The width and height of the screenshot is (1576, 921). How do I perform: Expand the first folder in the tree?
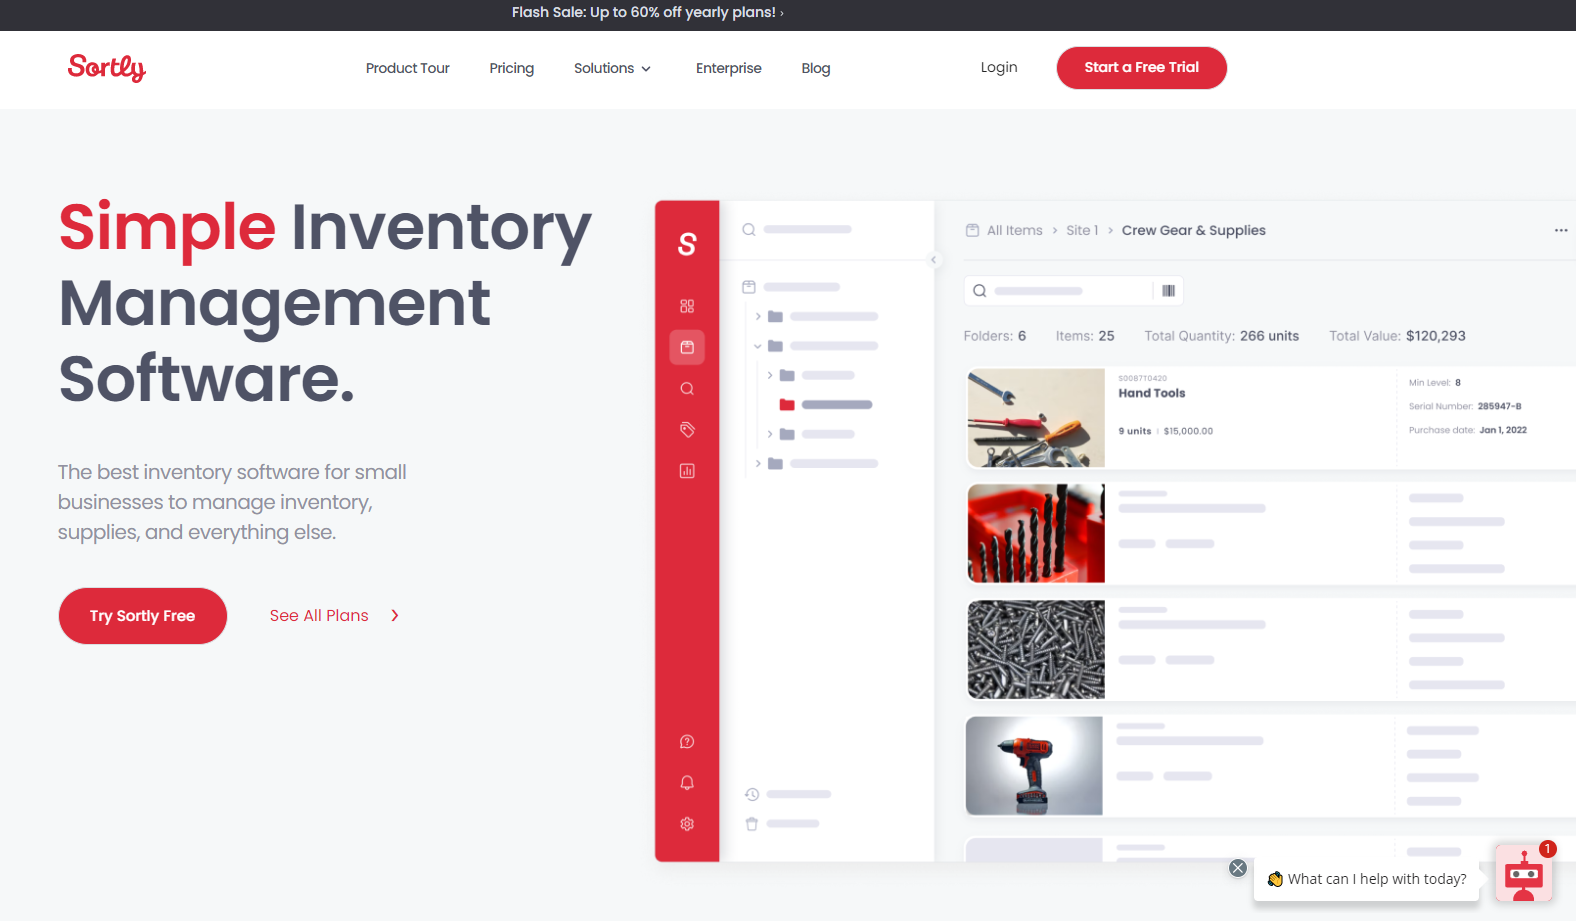(x=758, y=316)
